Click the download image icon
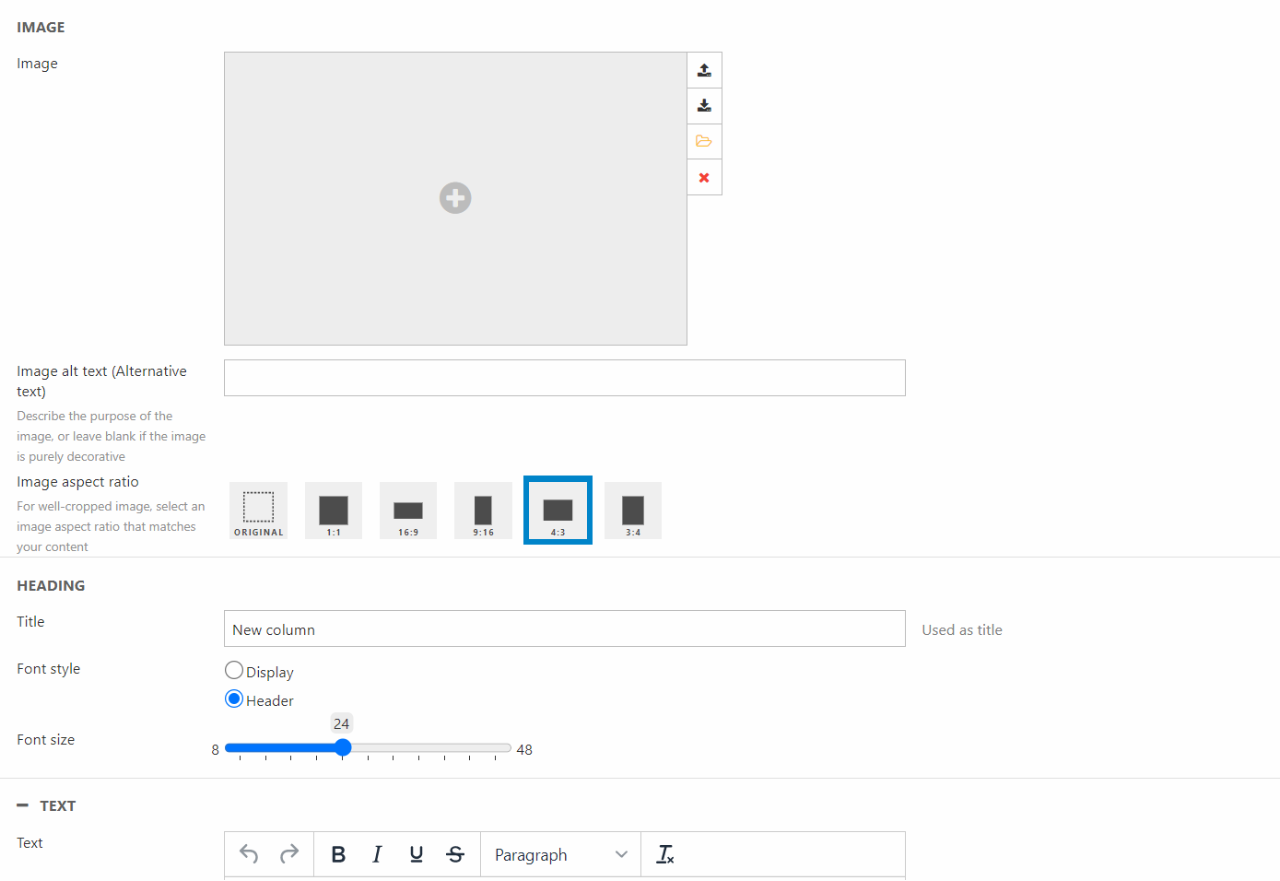 [704, 106]
